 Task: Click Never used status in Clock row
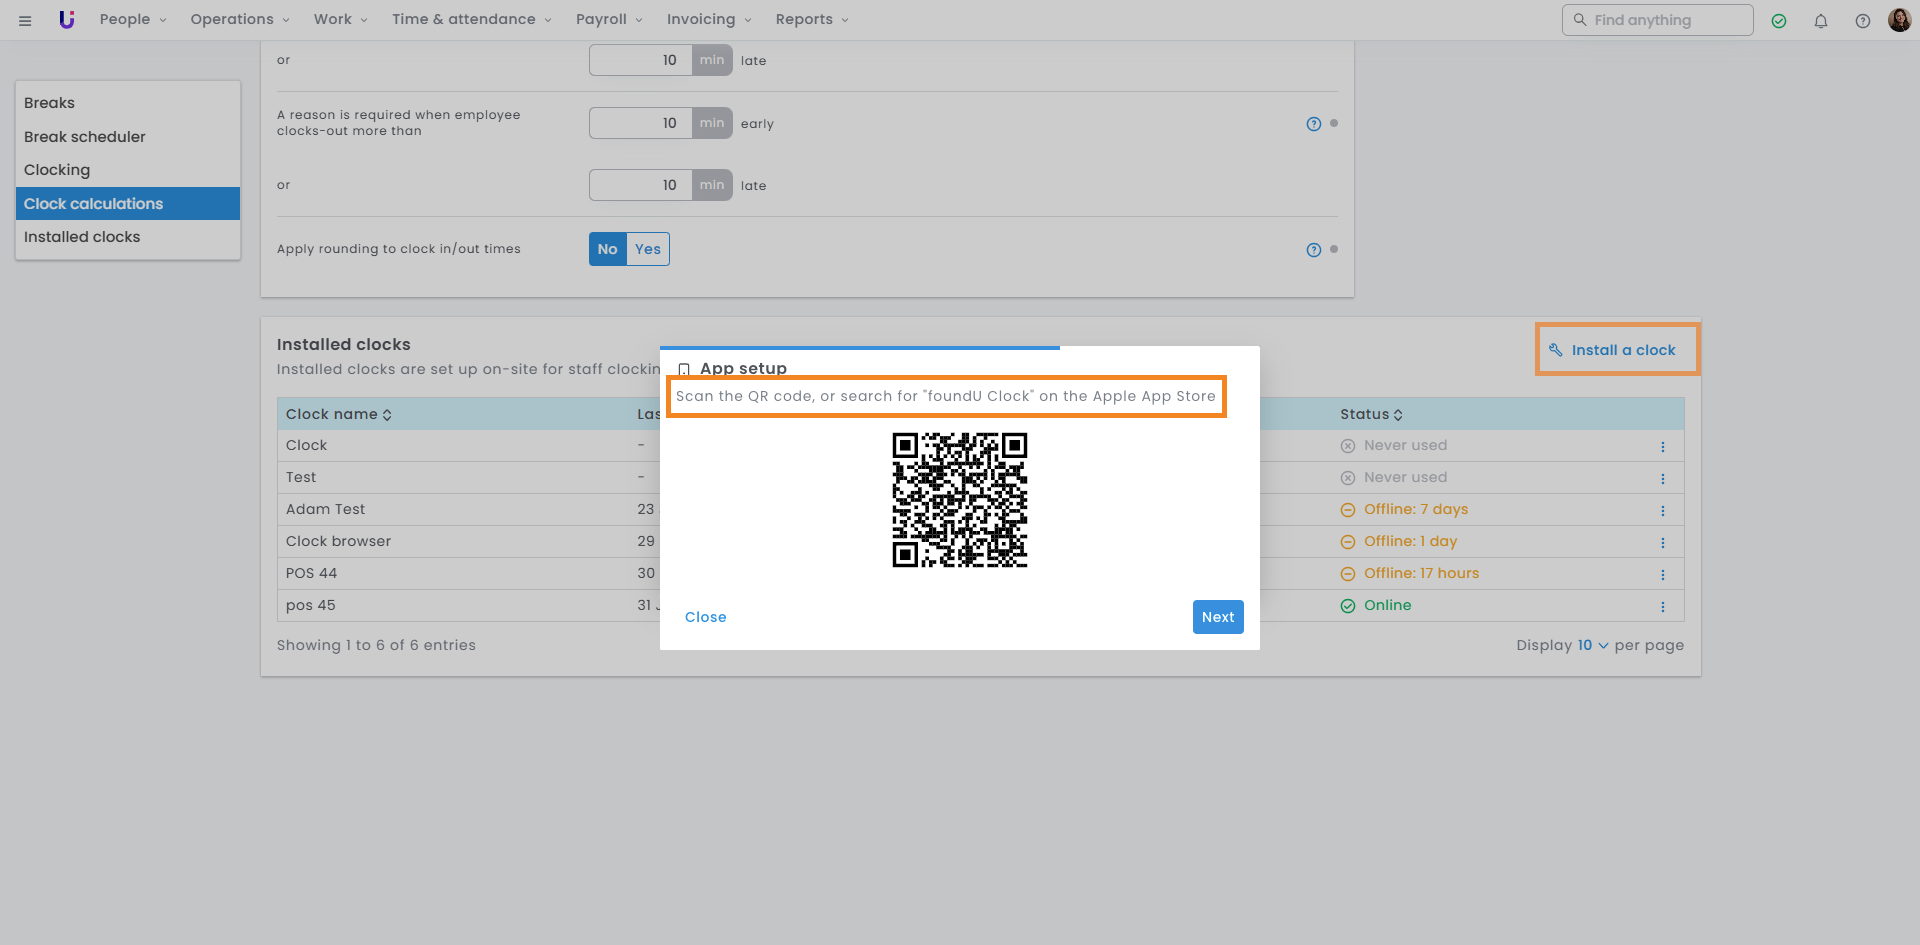coord(1394,445)
